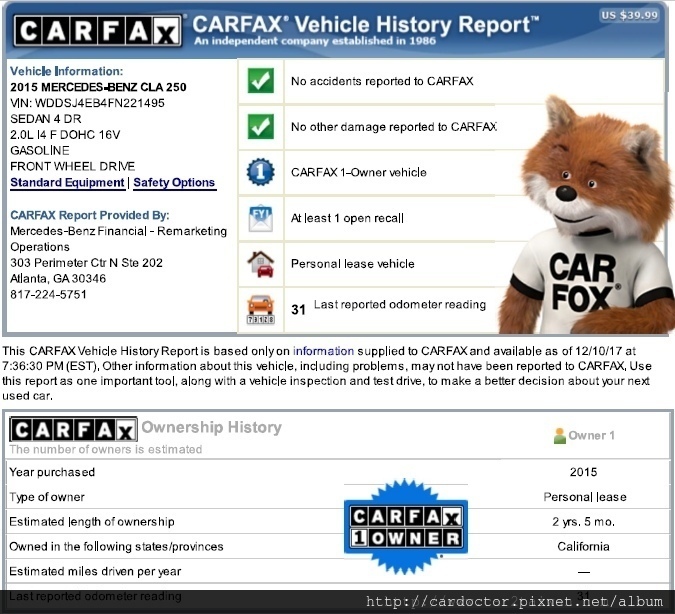The width and height of the screenshot is (675, 614).
Task: Click the house and car lease icon
Action: [260, 264]
